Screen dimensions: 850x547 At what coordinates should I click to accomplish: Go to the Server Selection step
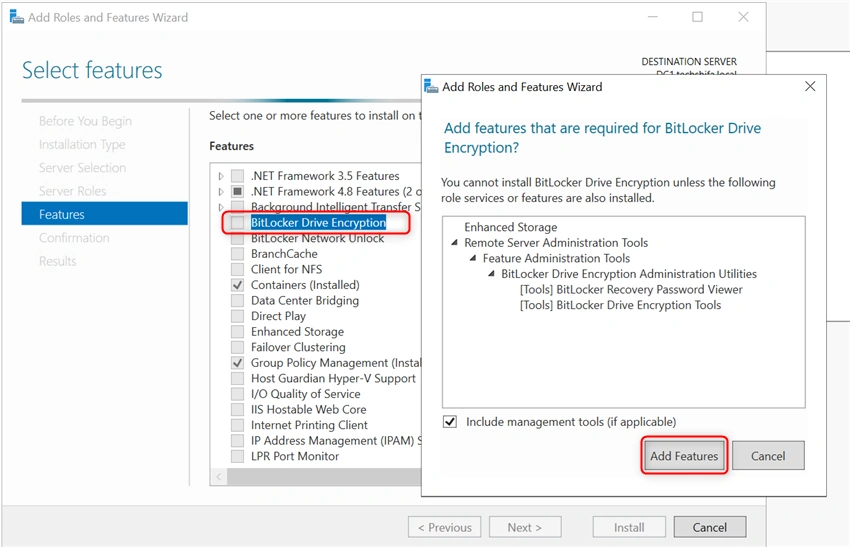[82, 168]
